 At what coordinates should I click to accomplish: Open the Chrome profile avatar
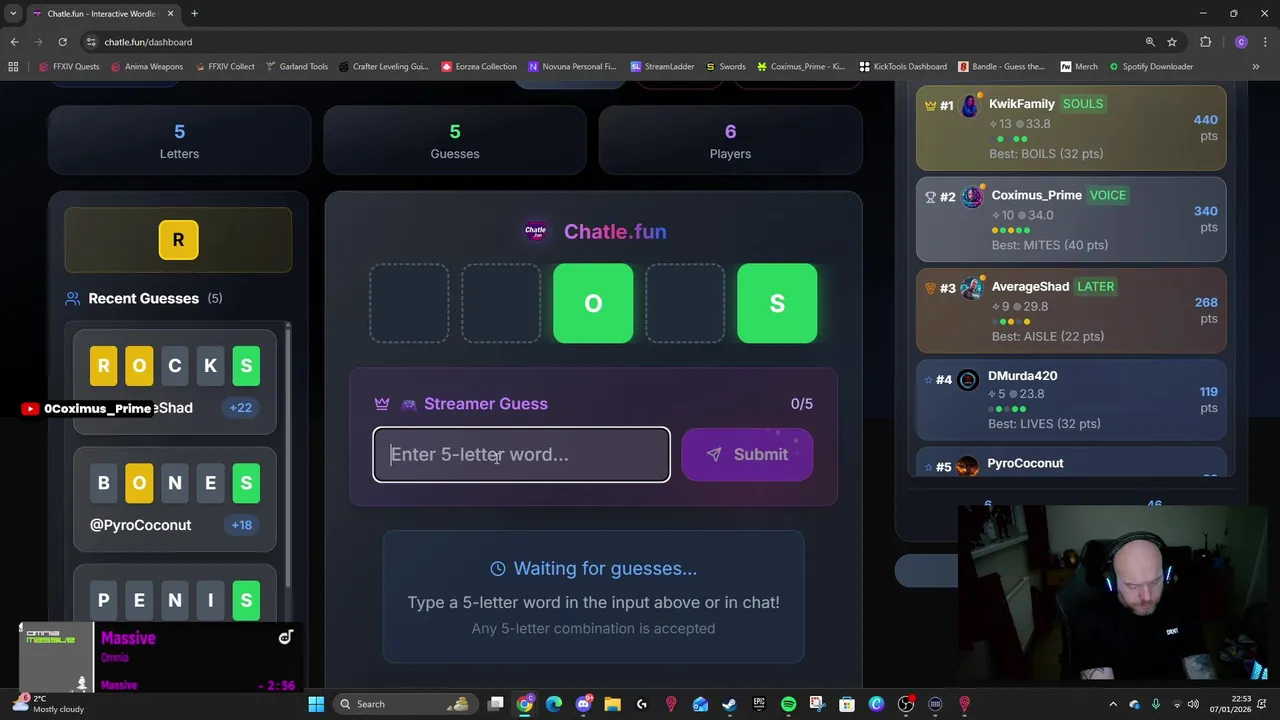click(1241, 42)
